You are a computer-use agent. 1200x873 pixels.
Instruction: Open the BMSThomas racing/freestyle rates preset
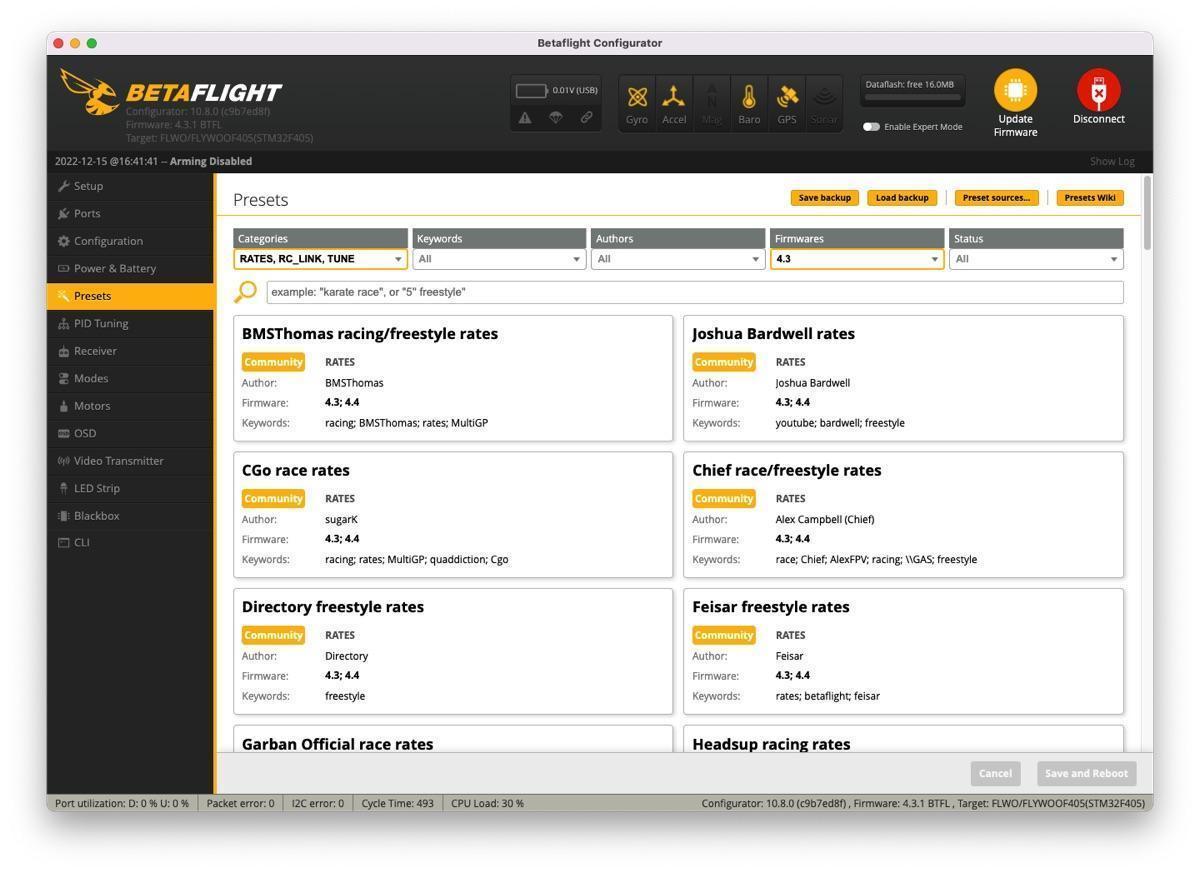tap(453, 378)
